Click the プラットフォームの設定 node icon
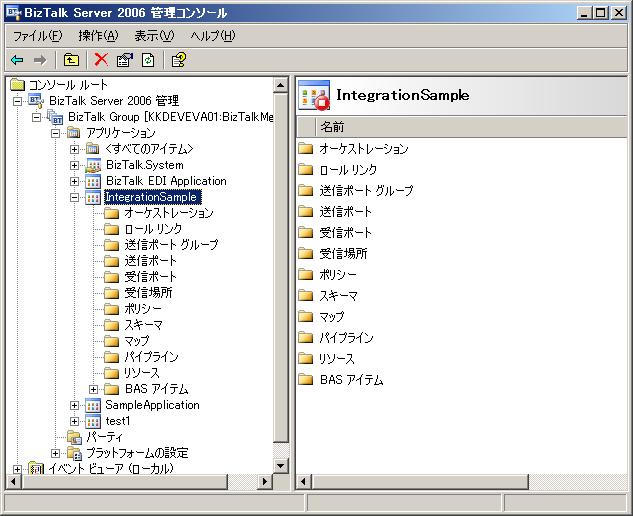633x516 pixels. [x=74, y=453]
